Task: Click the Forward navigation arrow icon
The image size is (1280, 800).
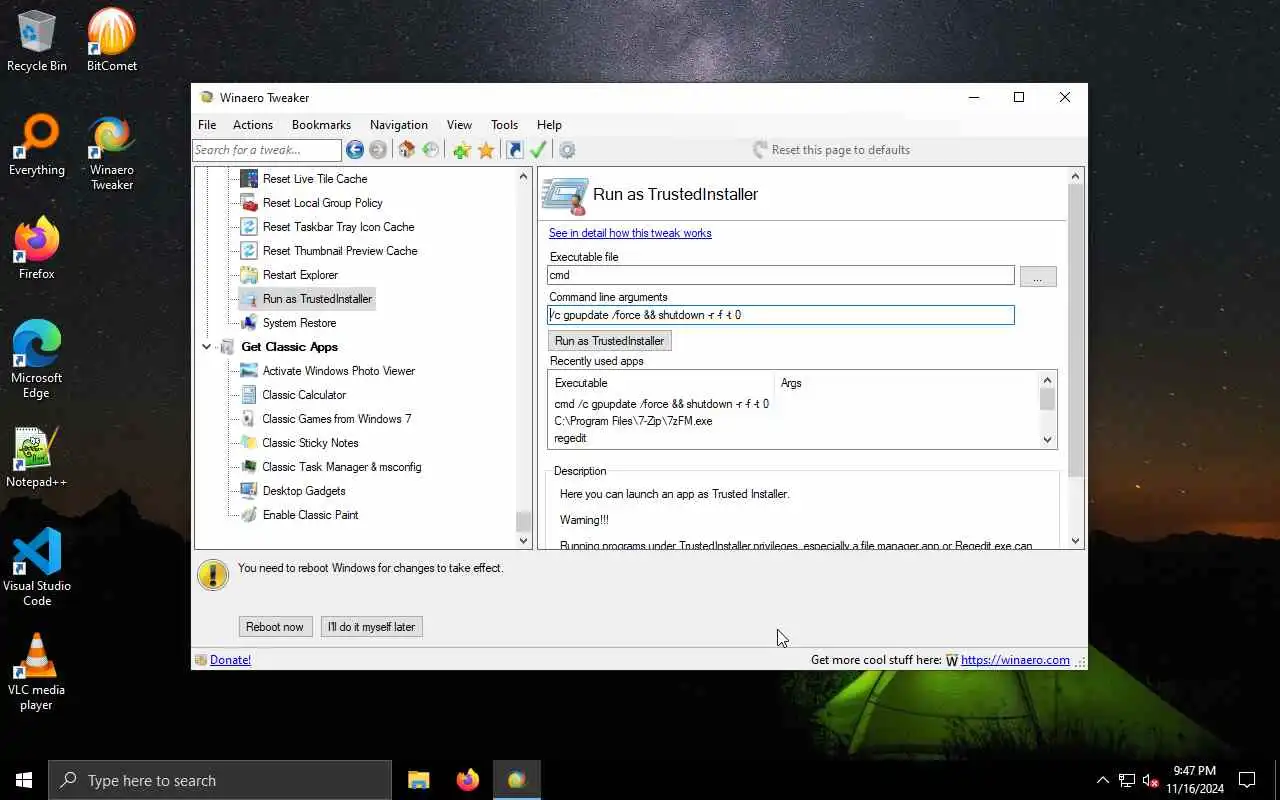Action: tap(378, 150)
